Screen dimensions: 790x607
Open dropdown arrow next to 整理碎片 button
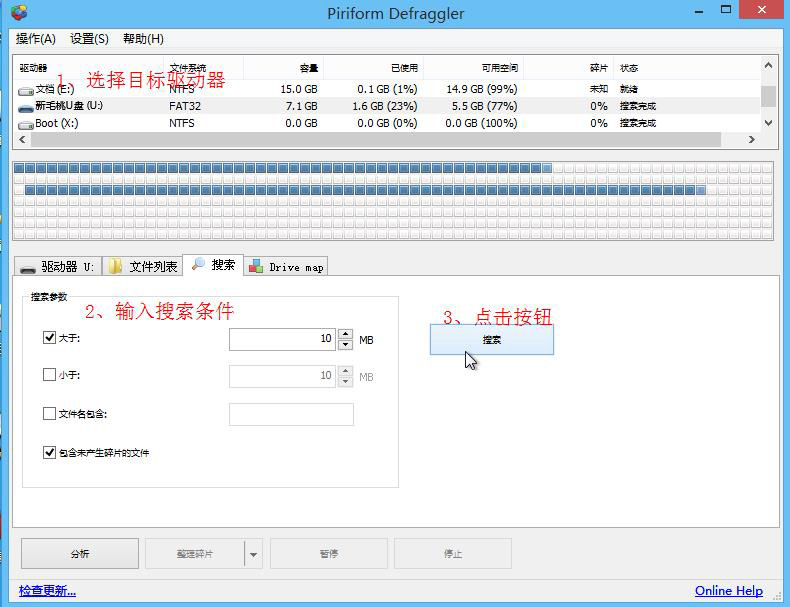[253, 554]
